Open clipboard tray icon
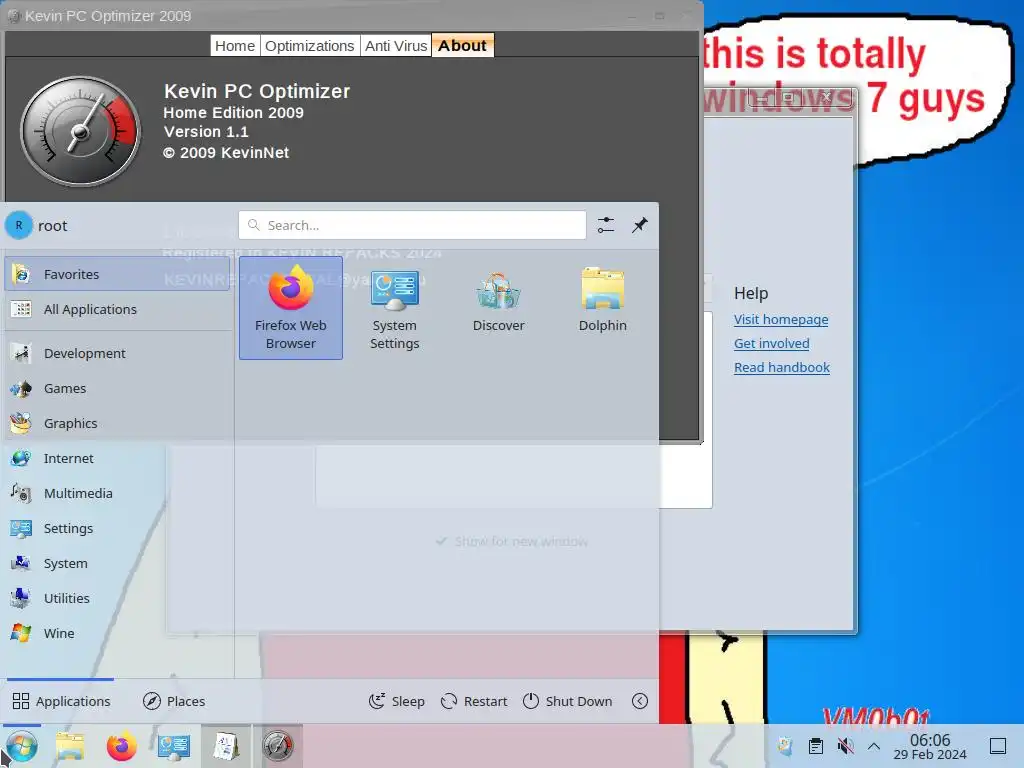Image resolution: width=1024 pixels, height=768 pixels. pos(816,746)
